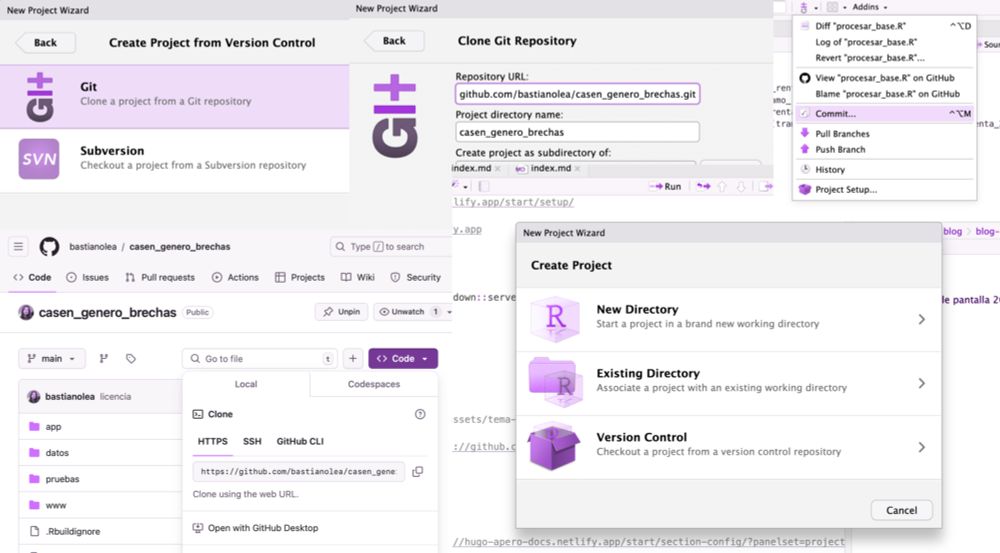Click the go to previous chunk arrow

tap(722, 186)
